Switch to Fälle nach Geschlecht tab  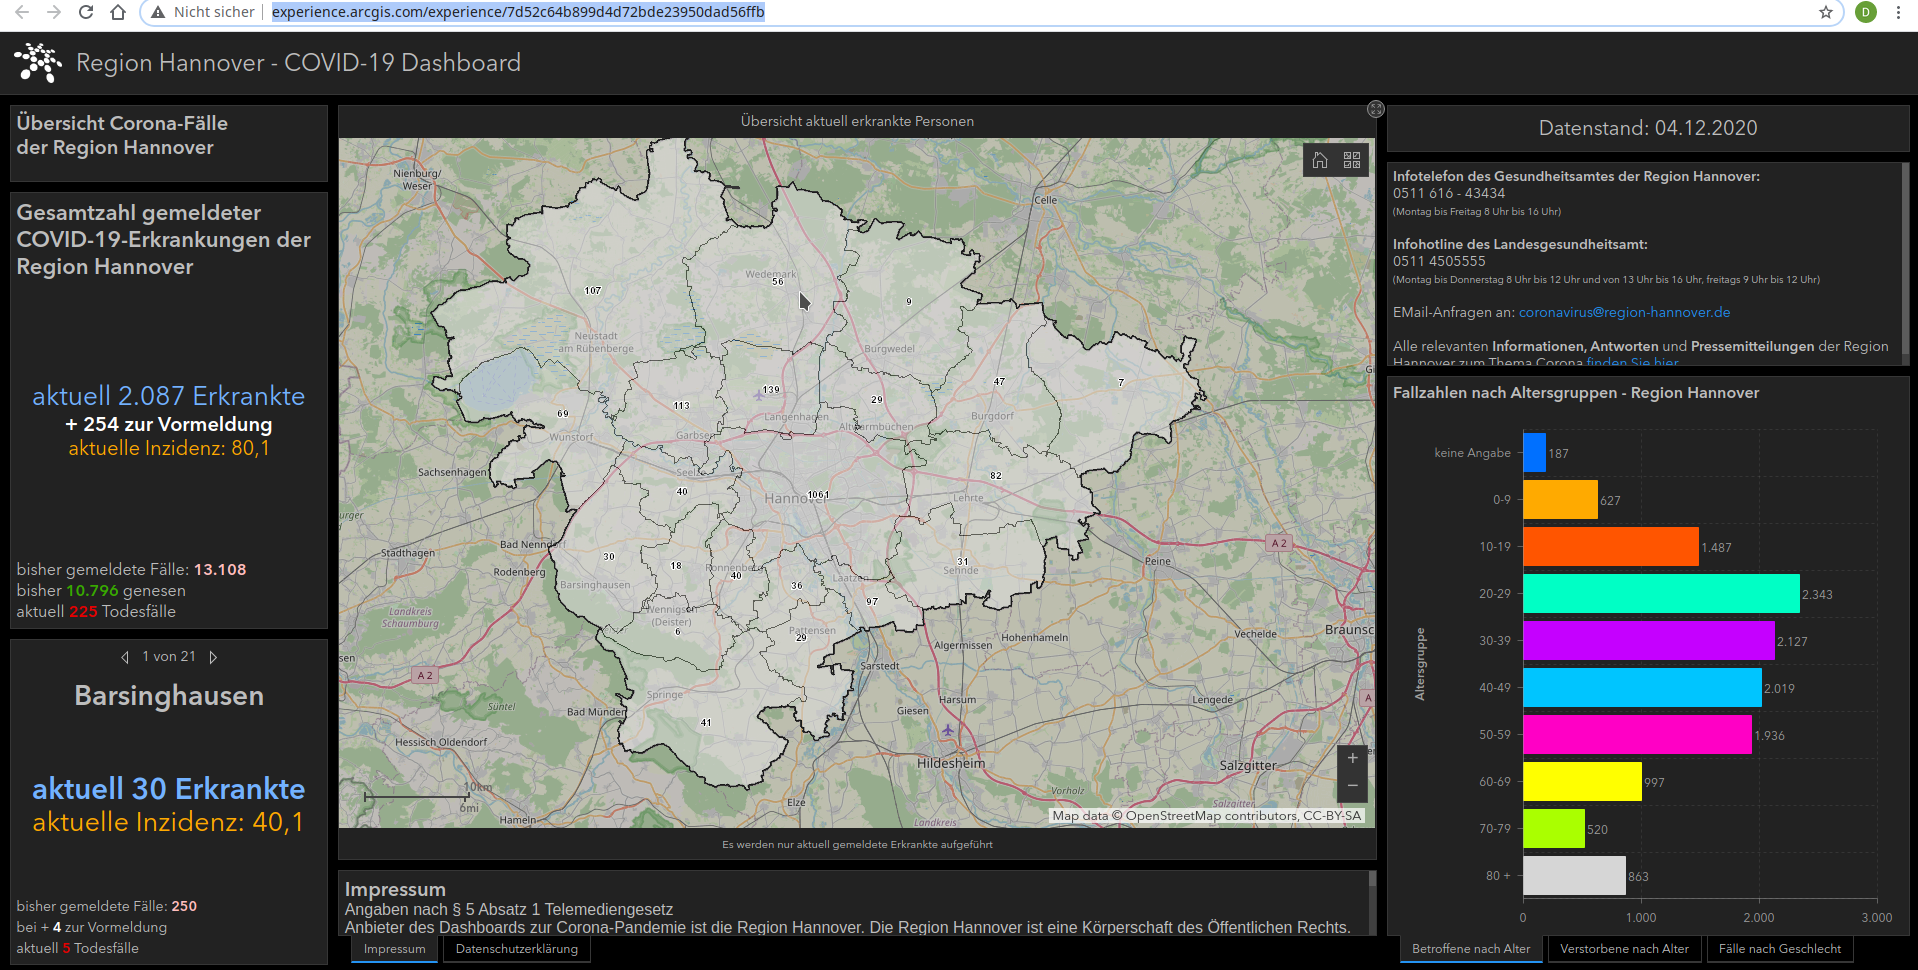[x=1779, y=949]
